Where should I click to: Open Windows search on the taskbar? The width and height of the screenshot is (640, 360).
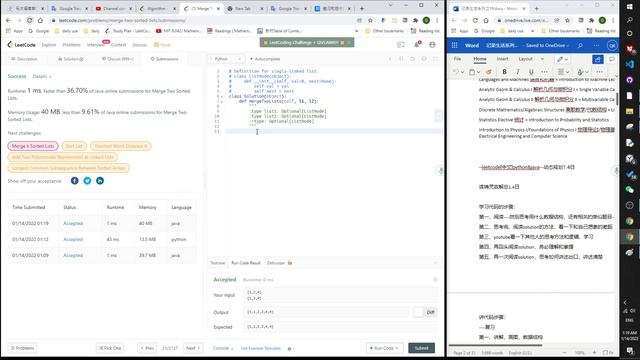click(x=629, y=20)
